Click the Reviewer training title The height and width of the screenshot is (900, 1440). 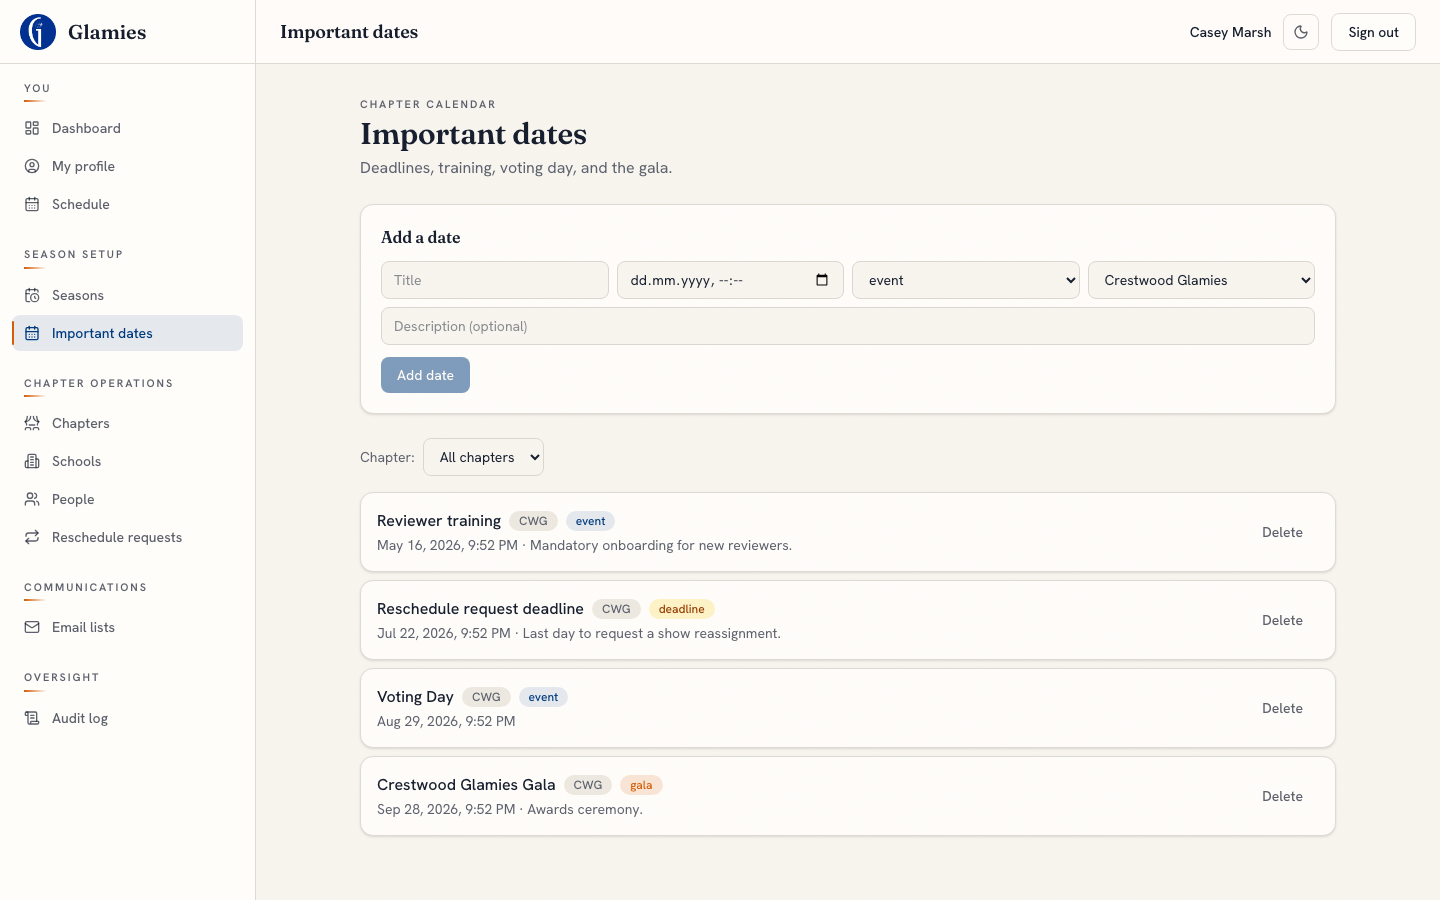click(x=439, y=521)
